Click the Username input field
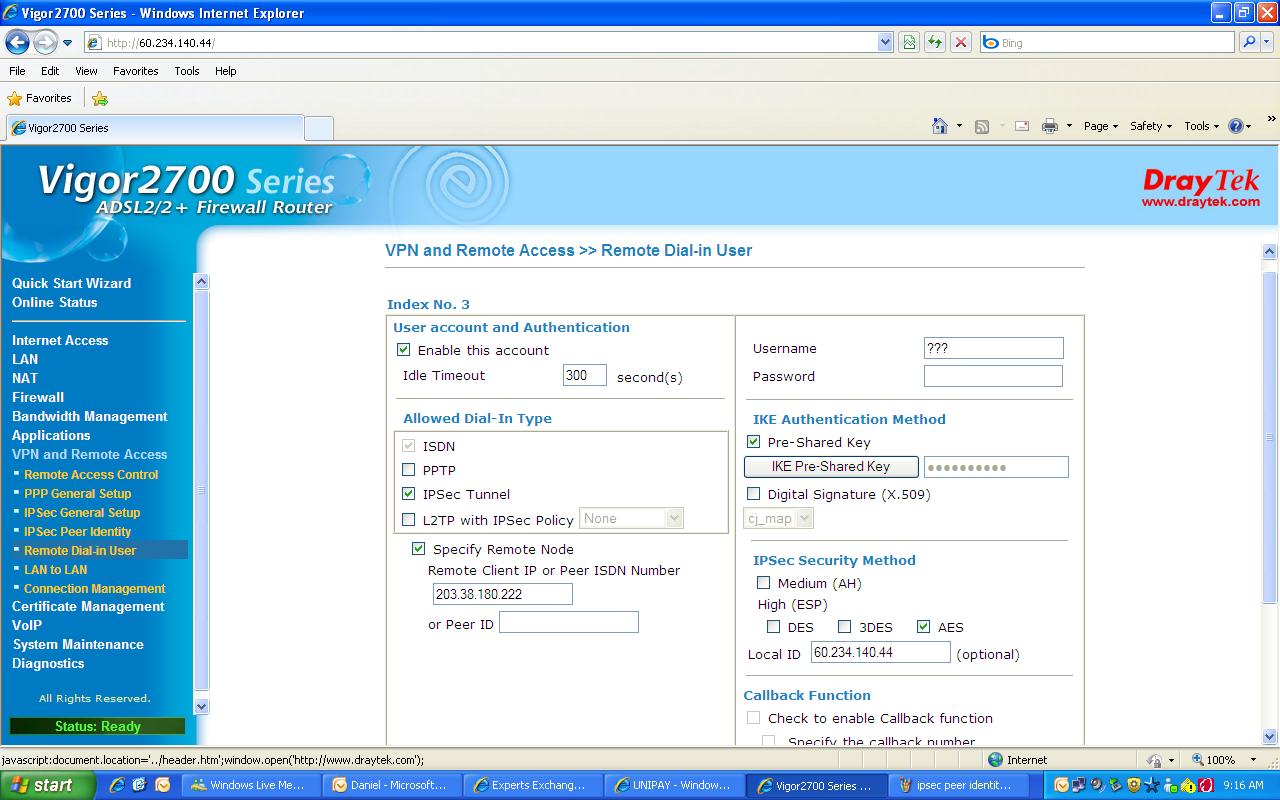1280x800 pixels. [x=993, y=348]
